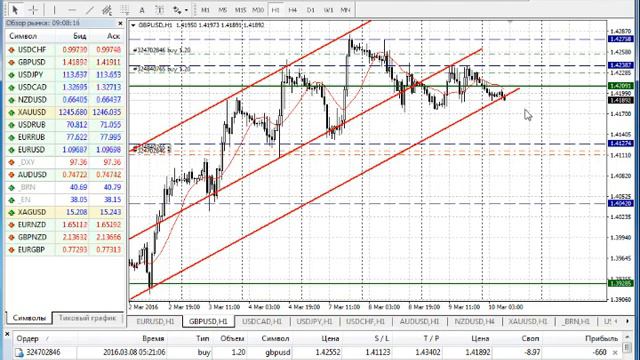The width and height of the screenshot is (640, 360).
Task: Select the Text Label tool
Action: (160, 9)
